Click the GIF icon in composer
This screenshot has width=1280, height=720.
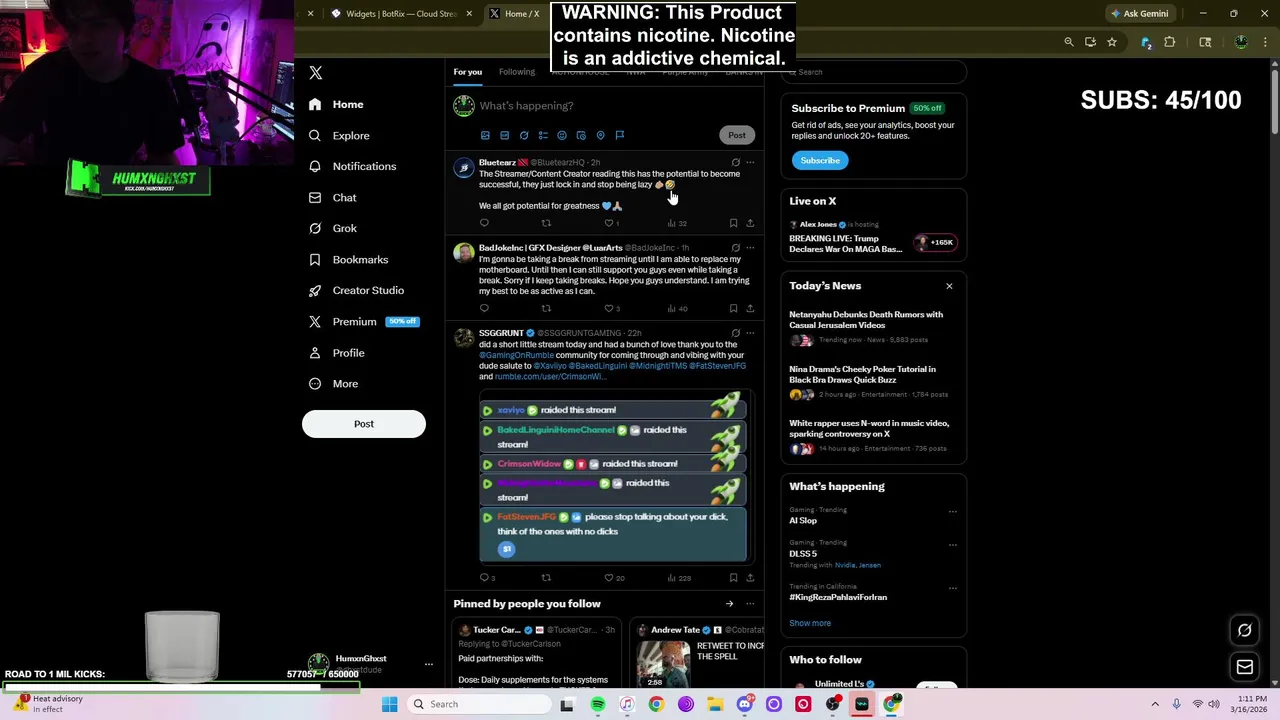coord(504,135)
